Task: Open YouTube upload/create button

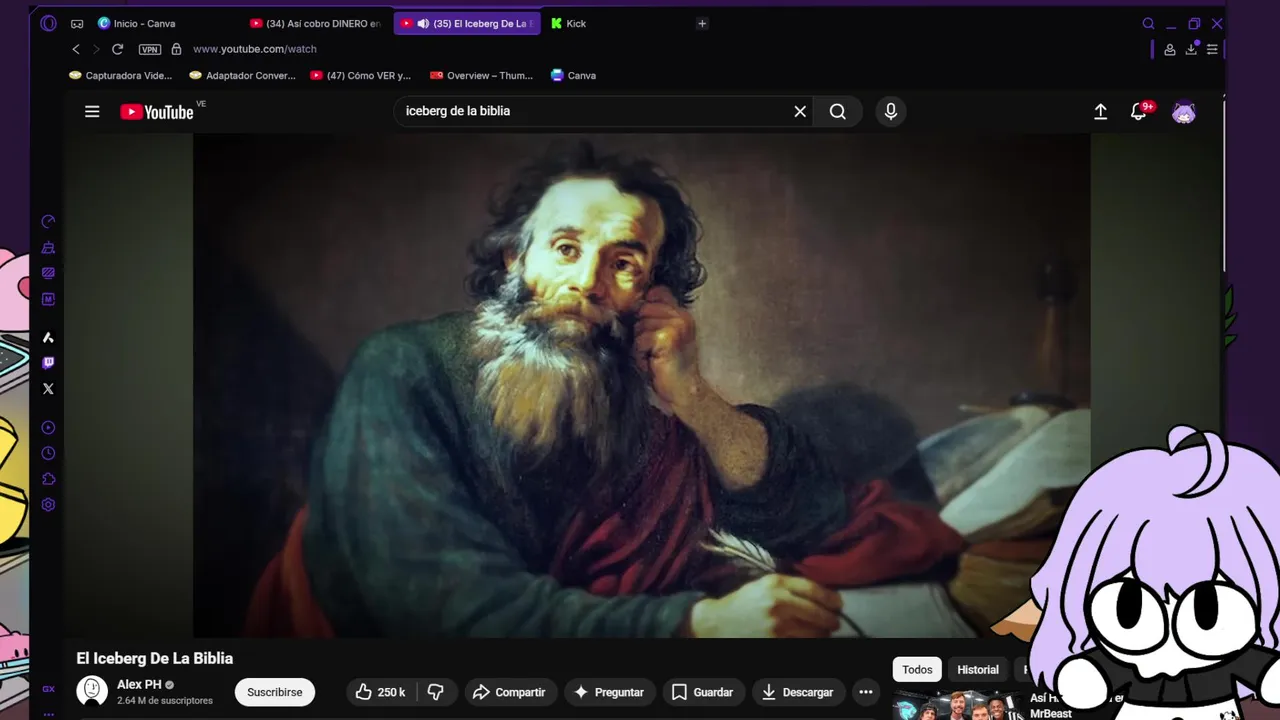Action: [1100, 112]
